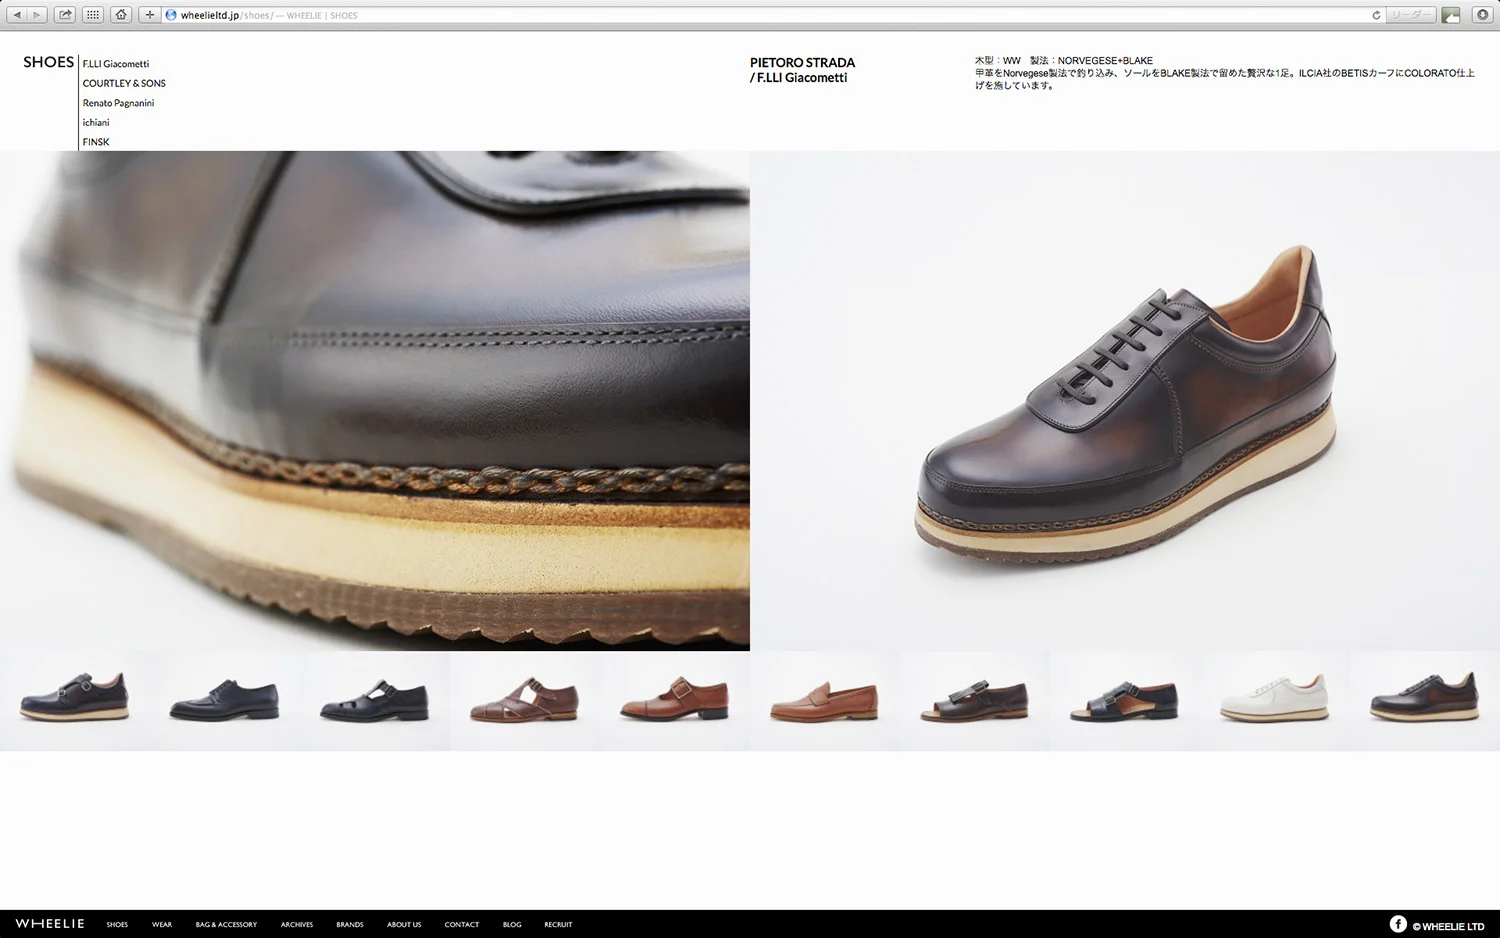Select ichiani brand
The width and height of the screenshot is (1500, 938).
coord(96,122)
